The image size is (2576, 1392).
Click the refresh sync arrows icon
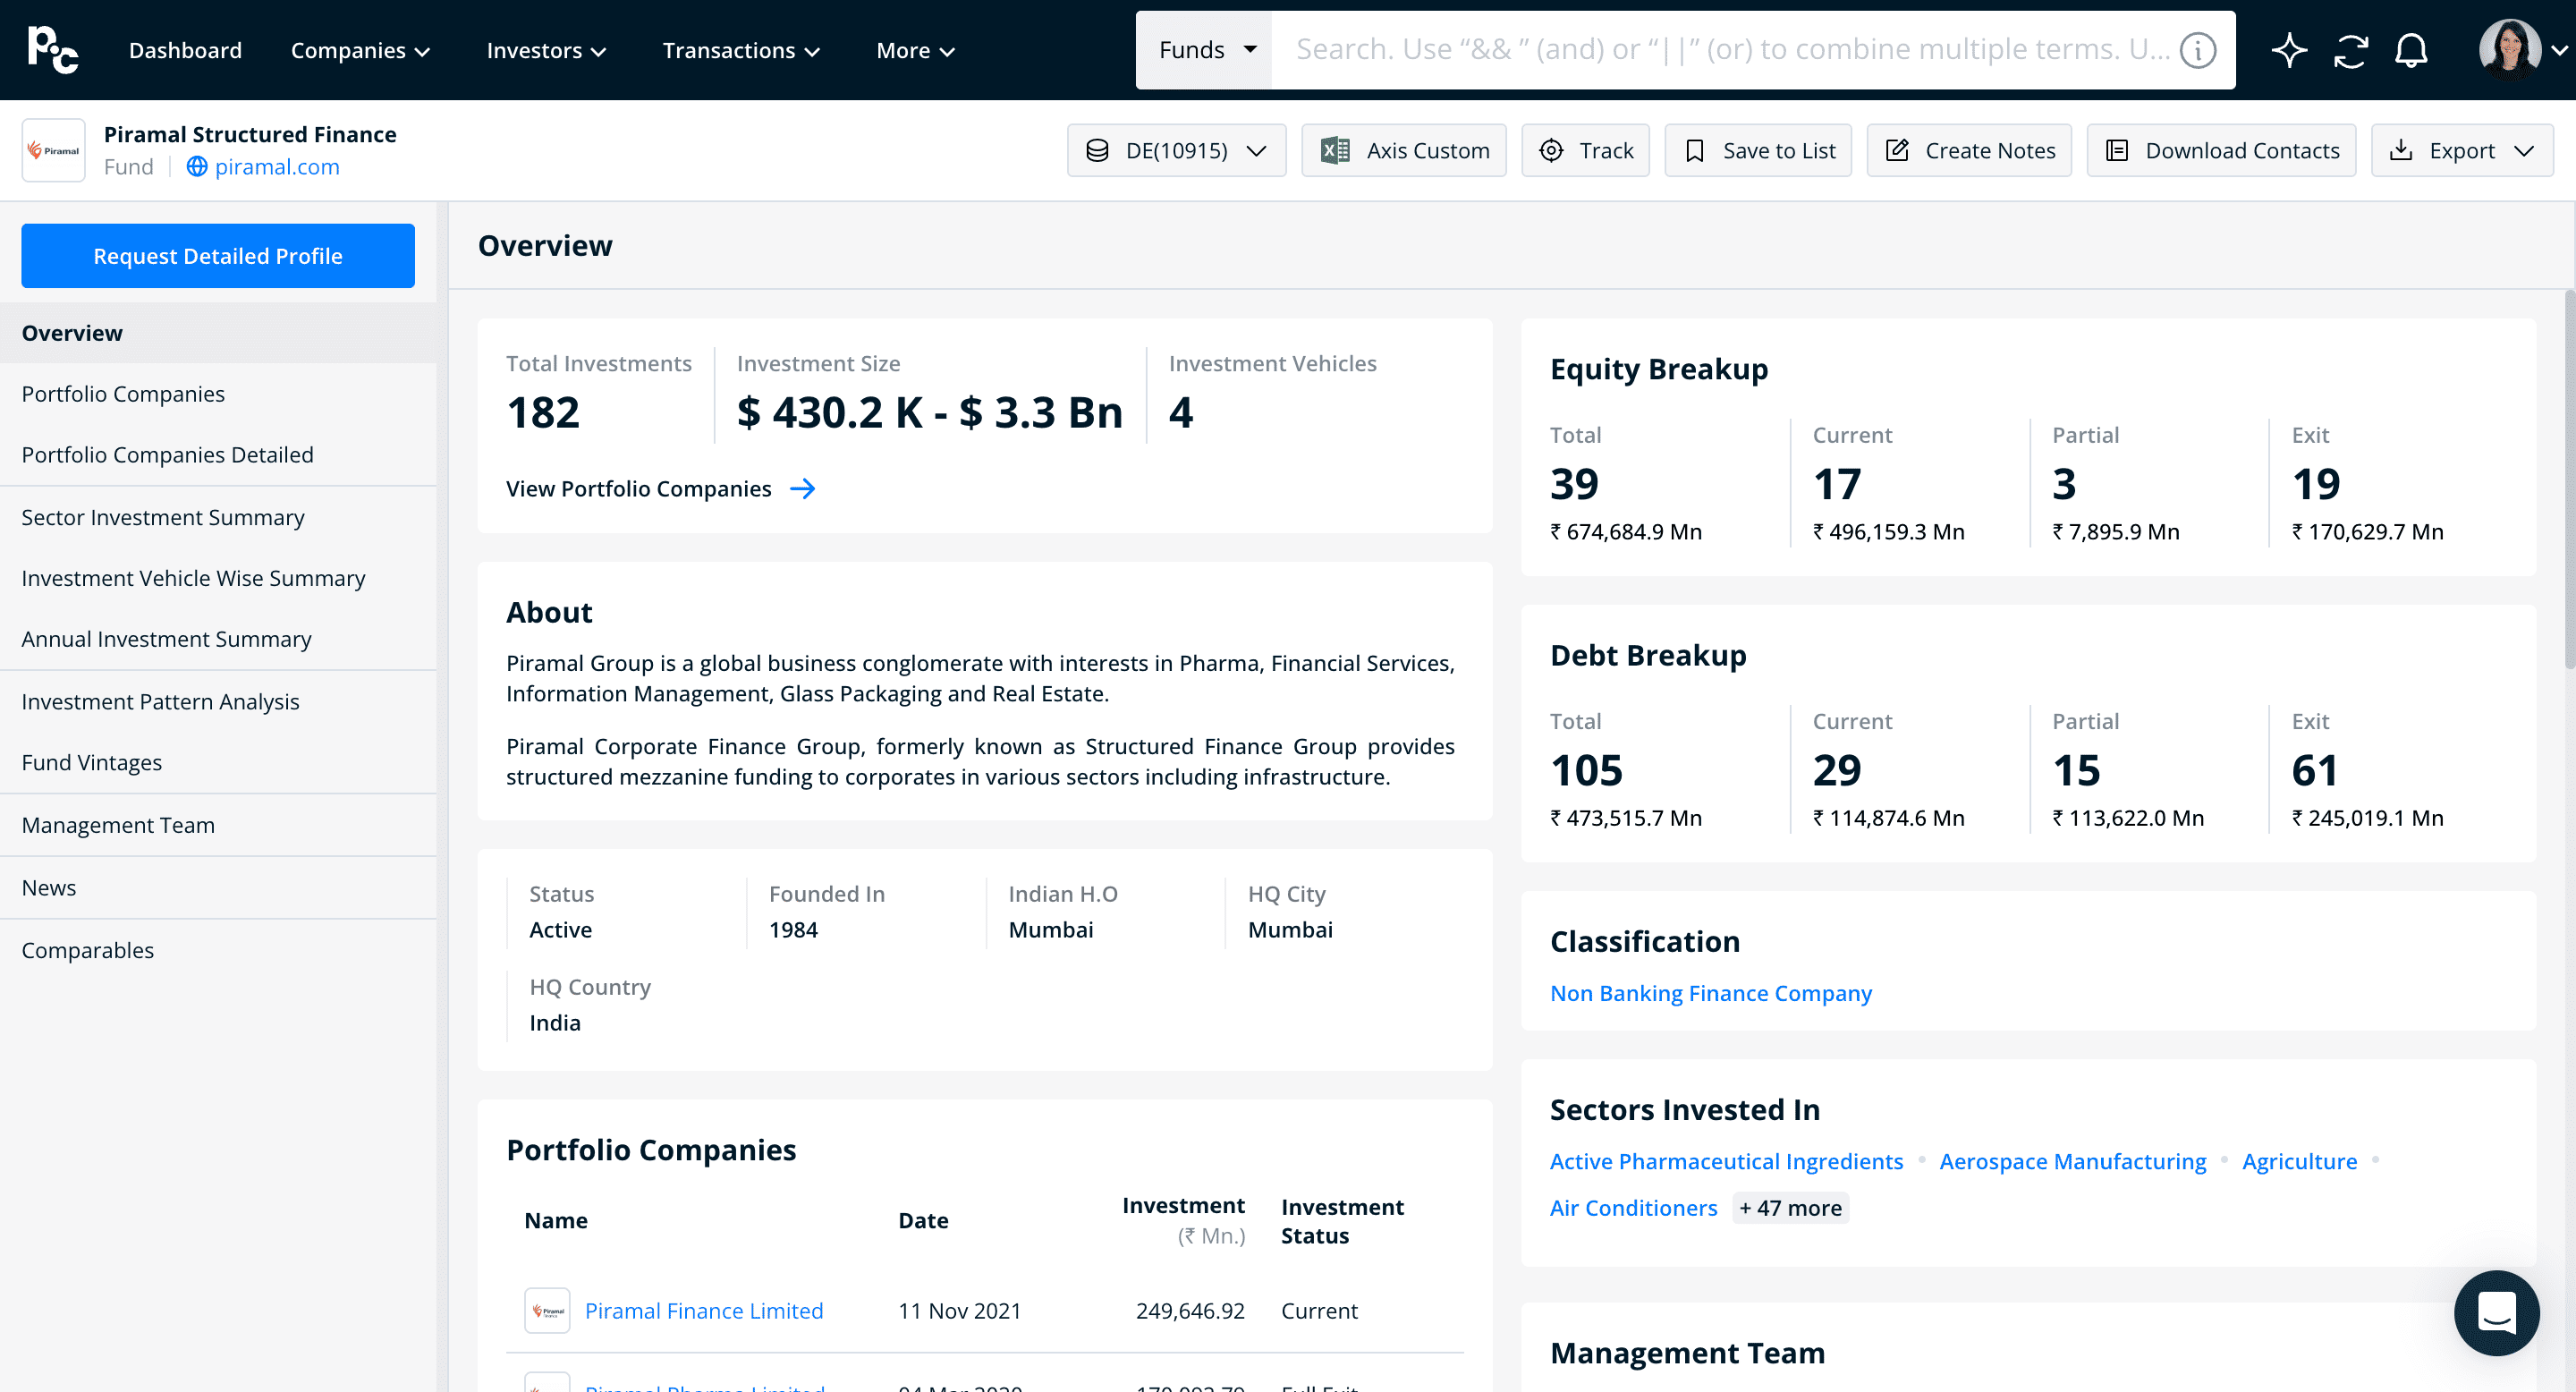pos(2351,50)
